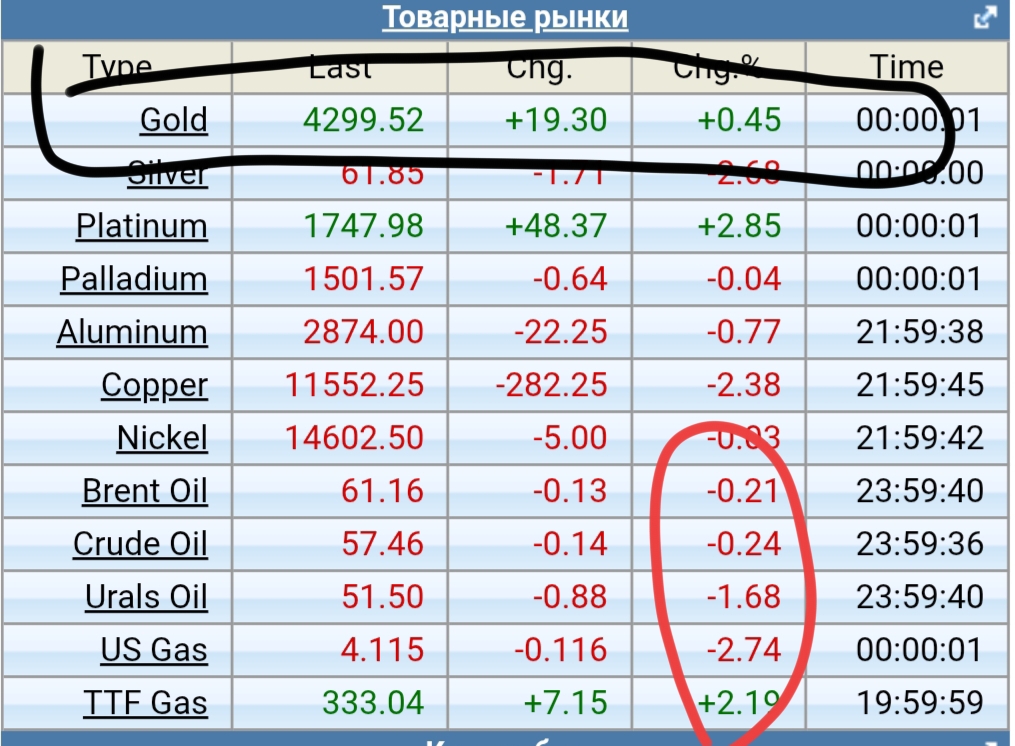1015x746 pixels.
Task: Open the Platinum commodity link
Action: click(142, 226)
